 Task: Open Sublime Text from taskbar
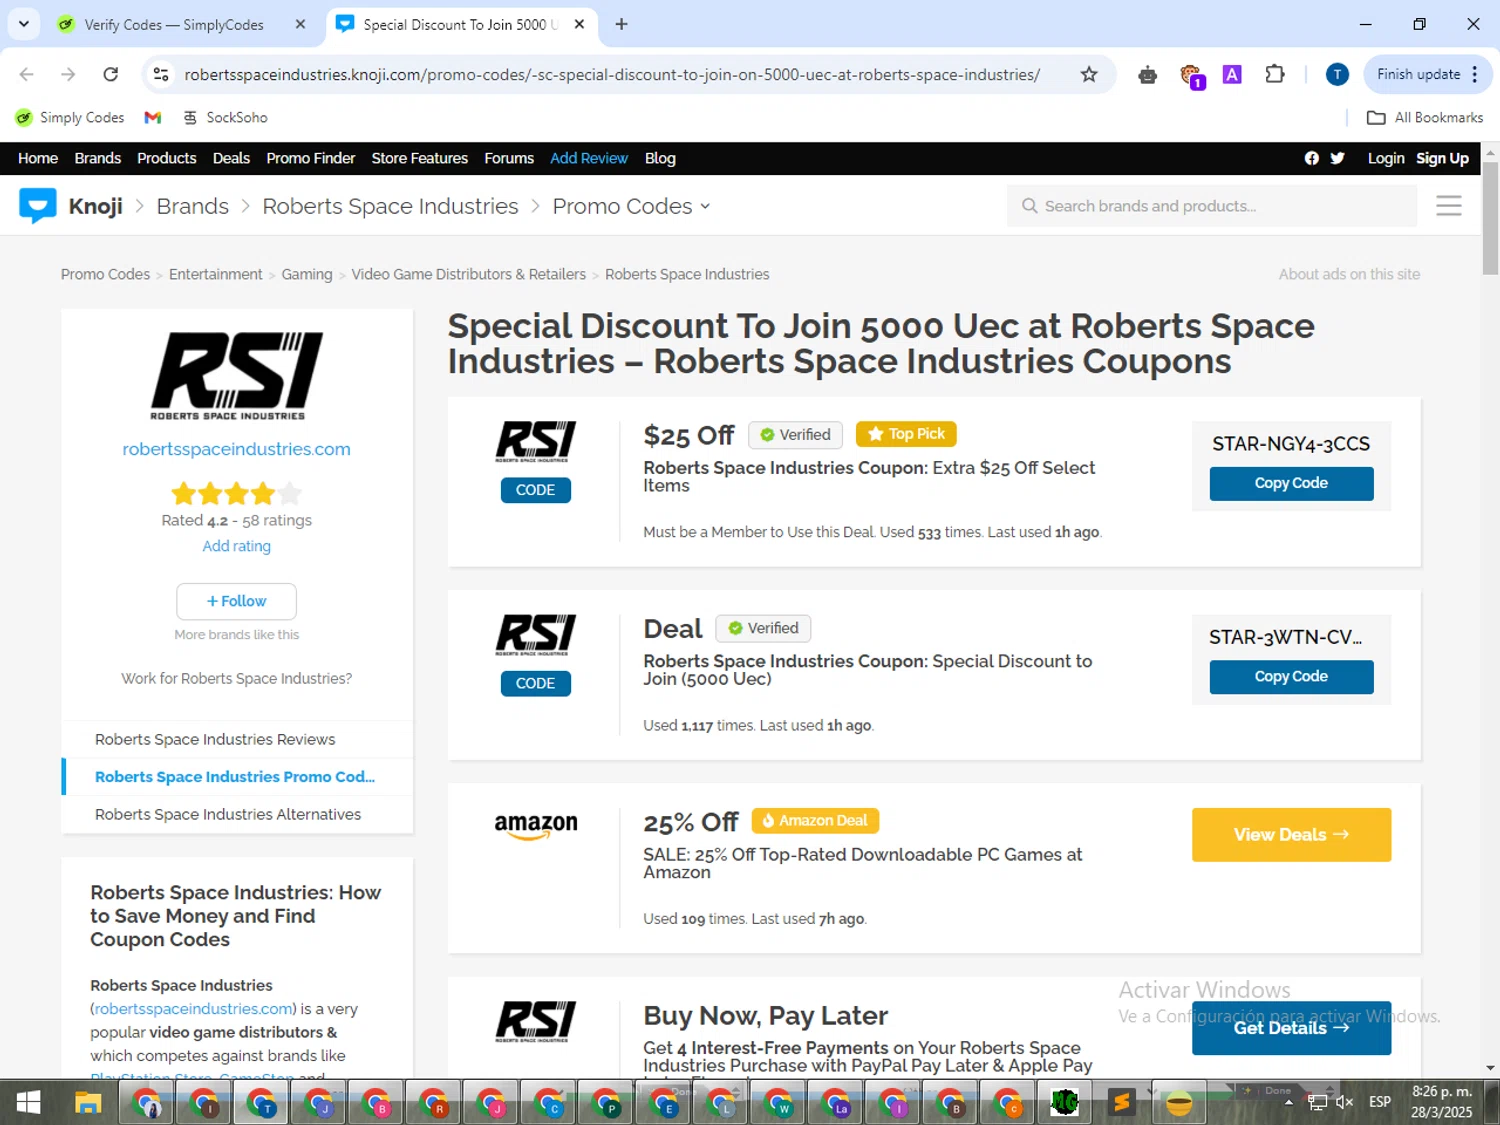(1122, 1103)
